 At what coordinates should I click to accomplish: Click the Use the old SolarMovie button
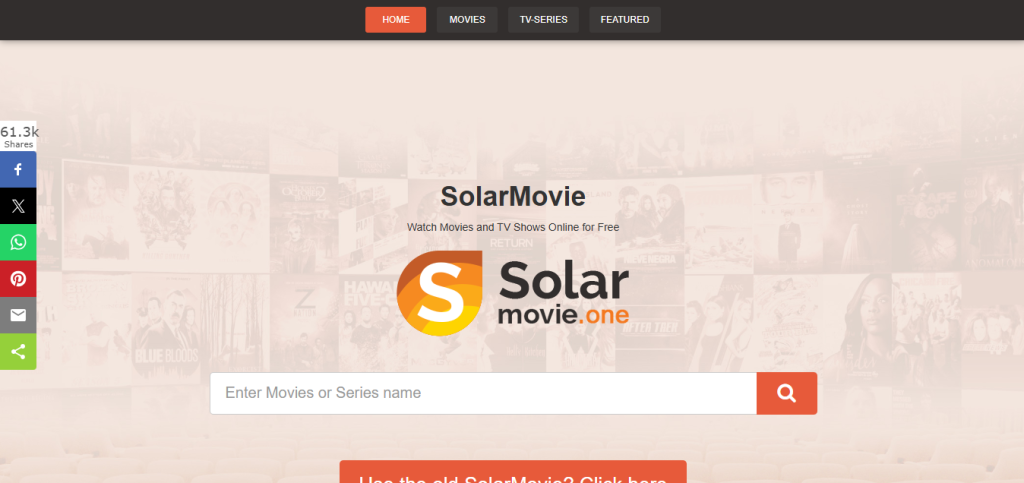coord(513,472)
